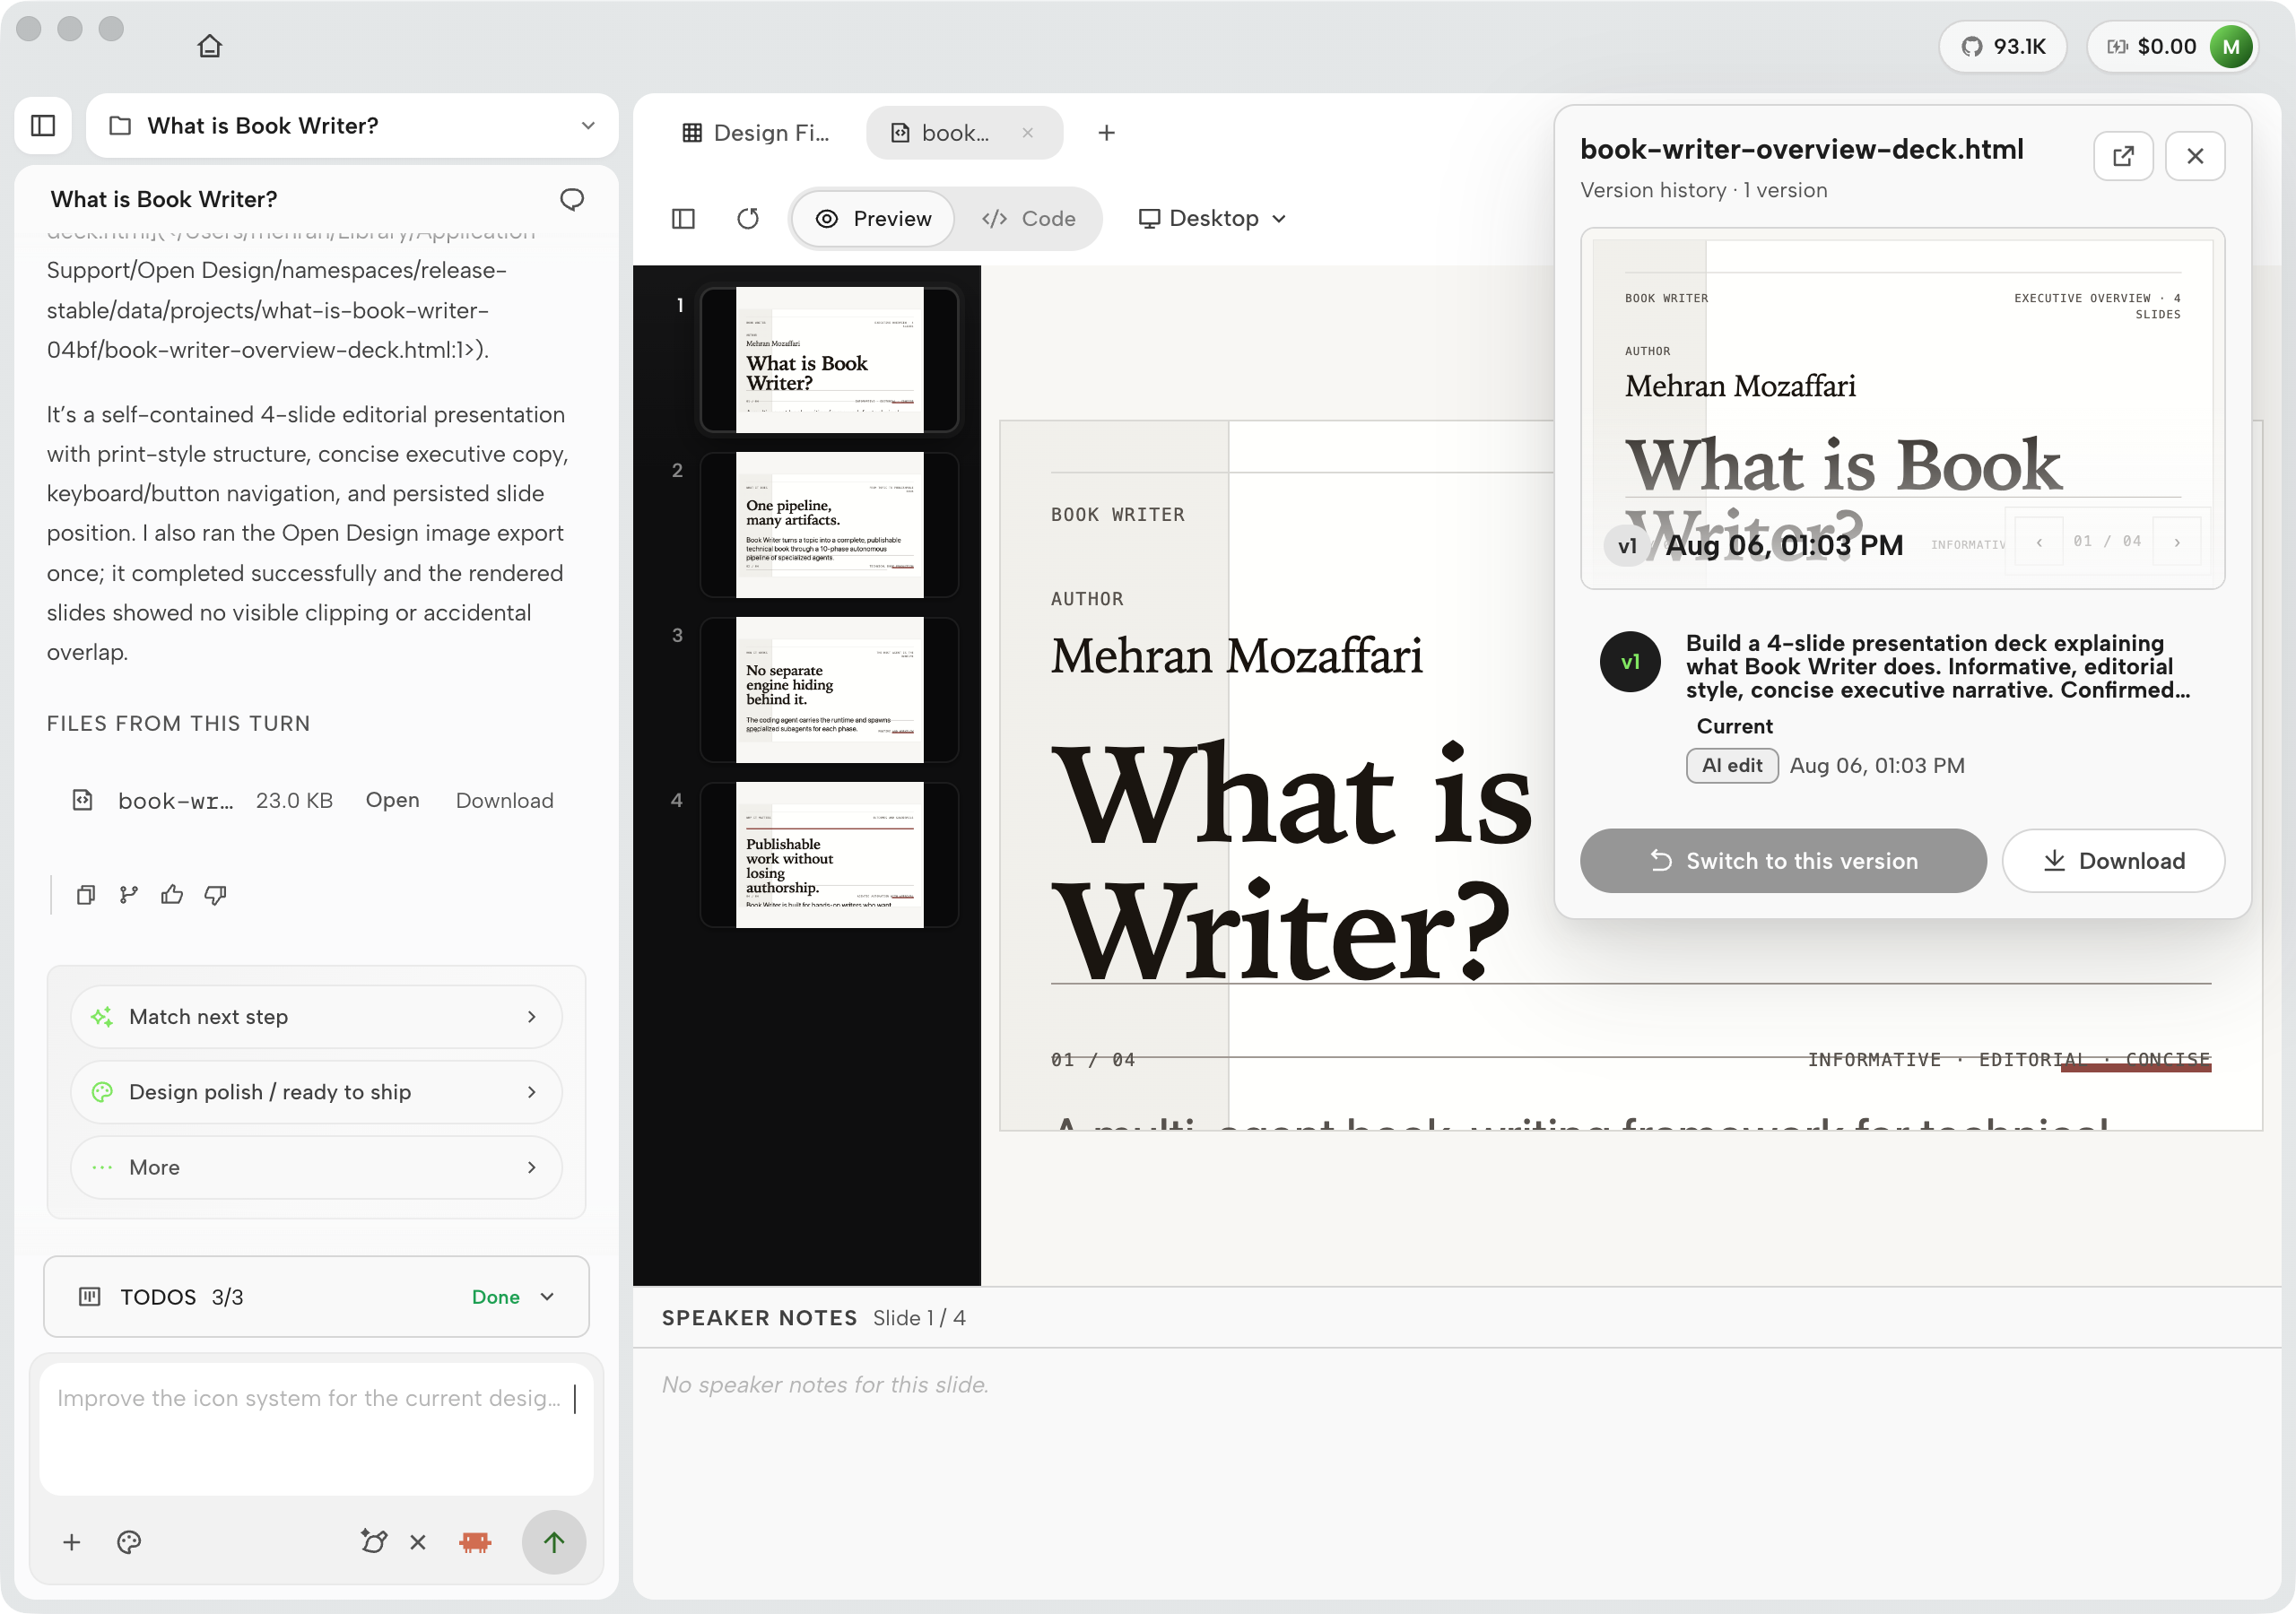Viewport: 2296px width, 1614px height.
Task: Switch to Code view
Action: (1029, 218)
